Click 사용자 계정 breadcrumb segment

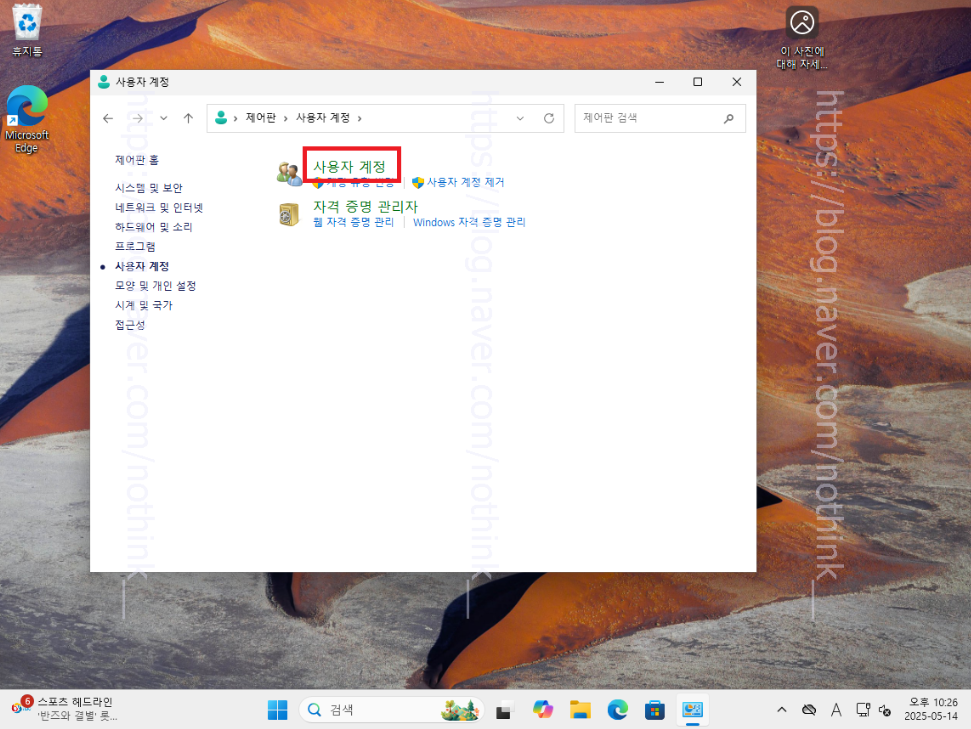[x=323, y=118]
